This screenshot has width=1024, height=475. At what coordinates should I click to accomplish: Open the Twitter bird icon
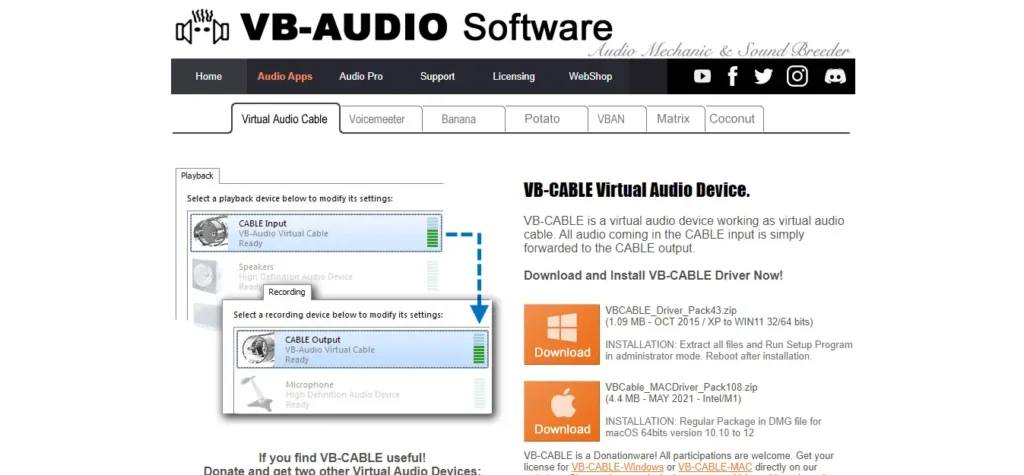pyautogui.click(x=763, y=76)
